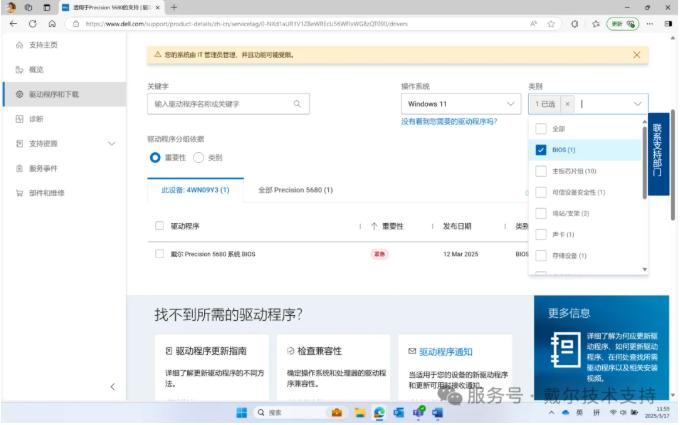Check the '坞站/支架 (2)' checkbox

coord(541,213)
